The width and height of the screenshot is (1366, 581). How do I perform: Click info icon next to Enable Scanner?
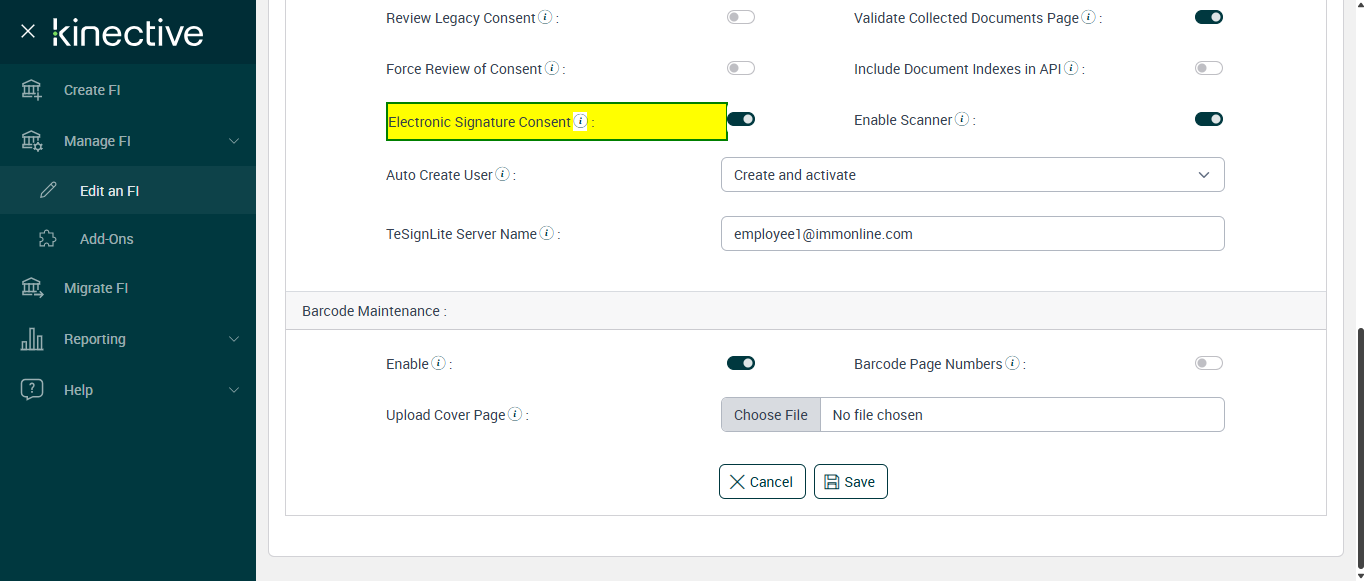tap(962, 120)
